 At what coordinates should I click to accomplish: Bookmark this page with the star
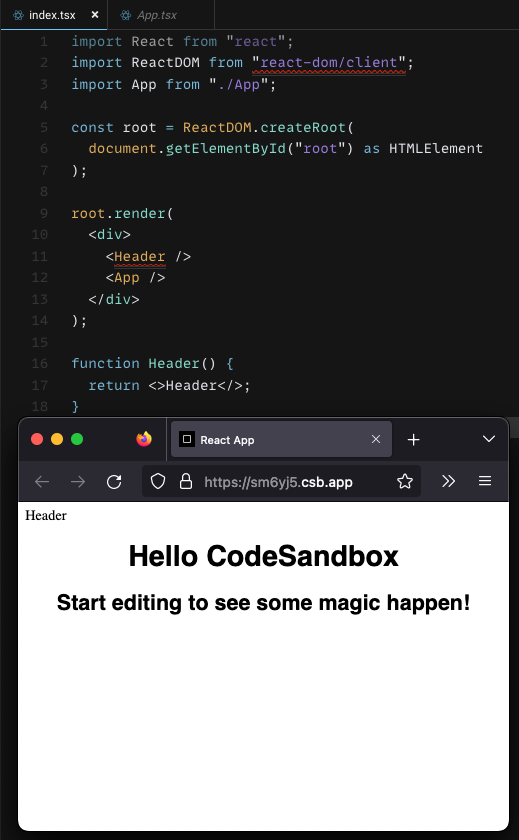point(405,482)
